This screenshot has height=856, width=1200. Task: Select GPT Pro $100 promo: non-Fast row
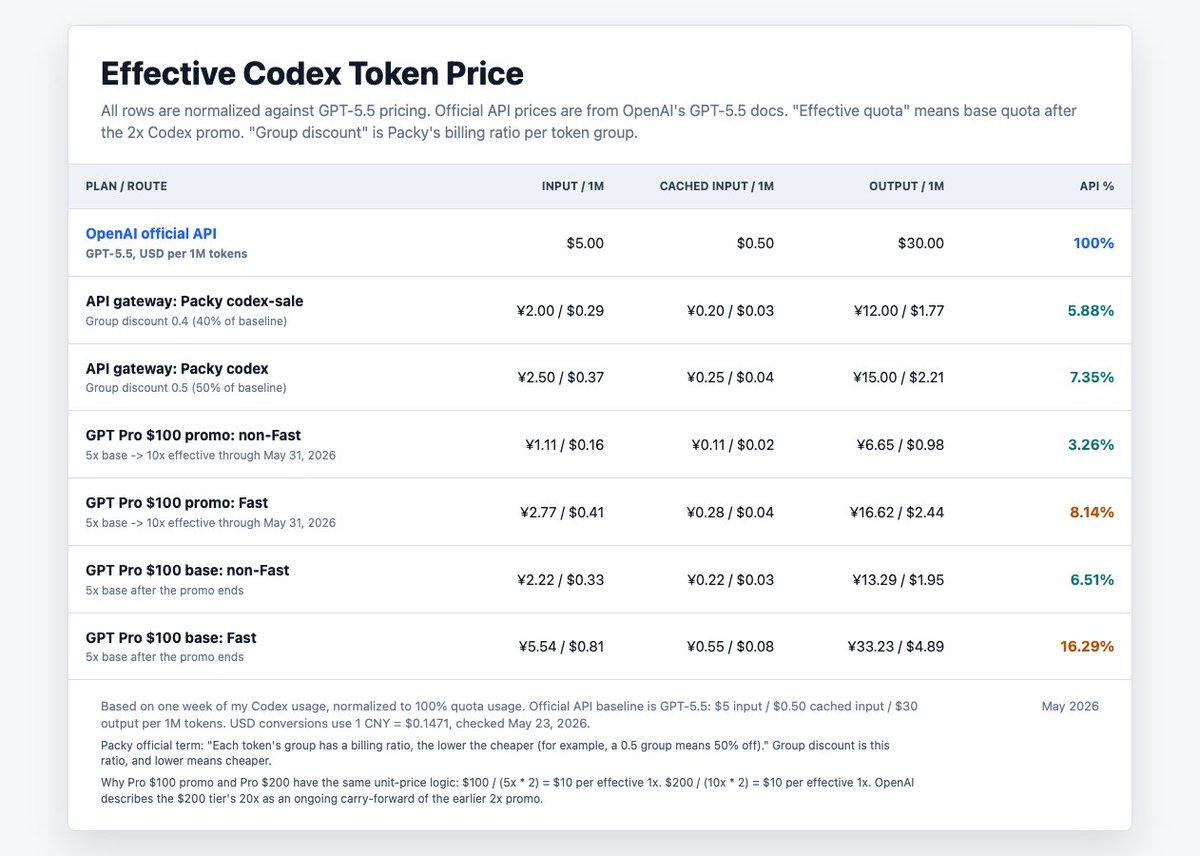(x=600, y=444)
